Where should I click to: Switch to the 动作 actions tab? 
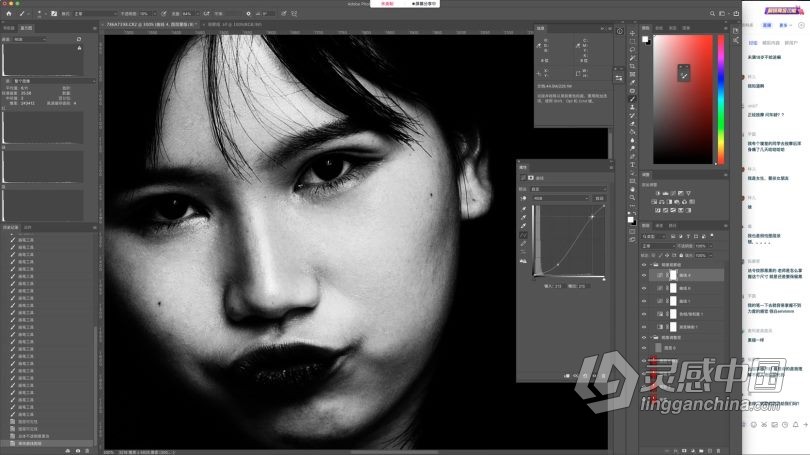[x=28, y=227]
